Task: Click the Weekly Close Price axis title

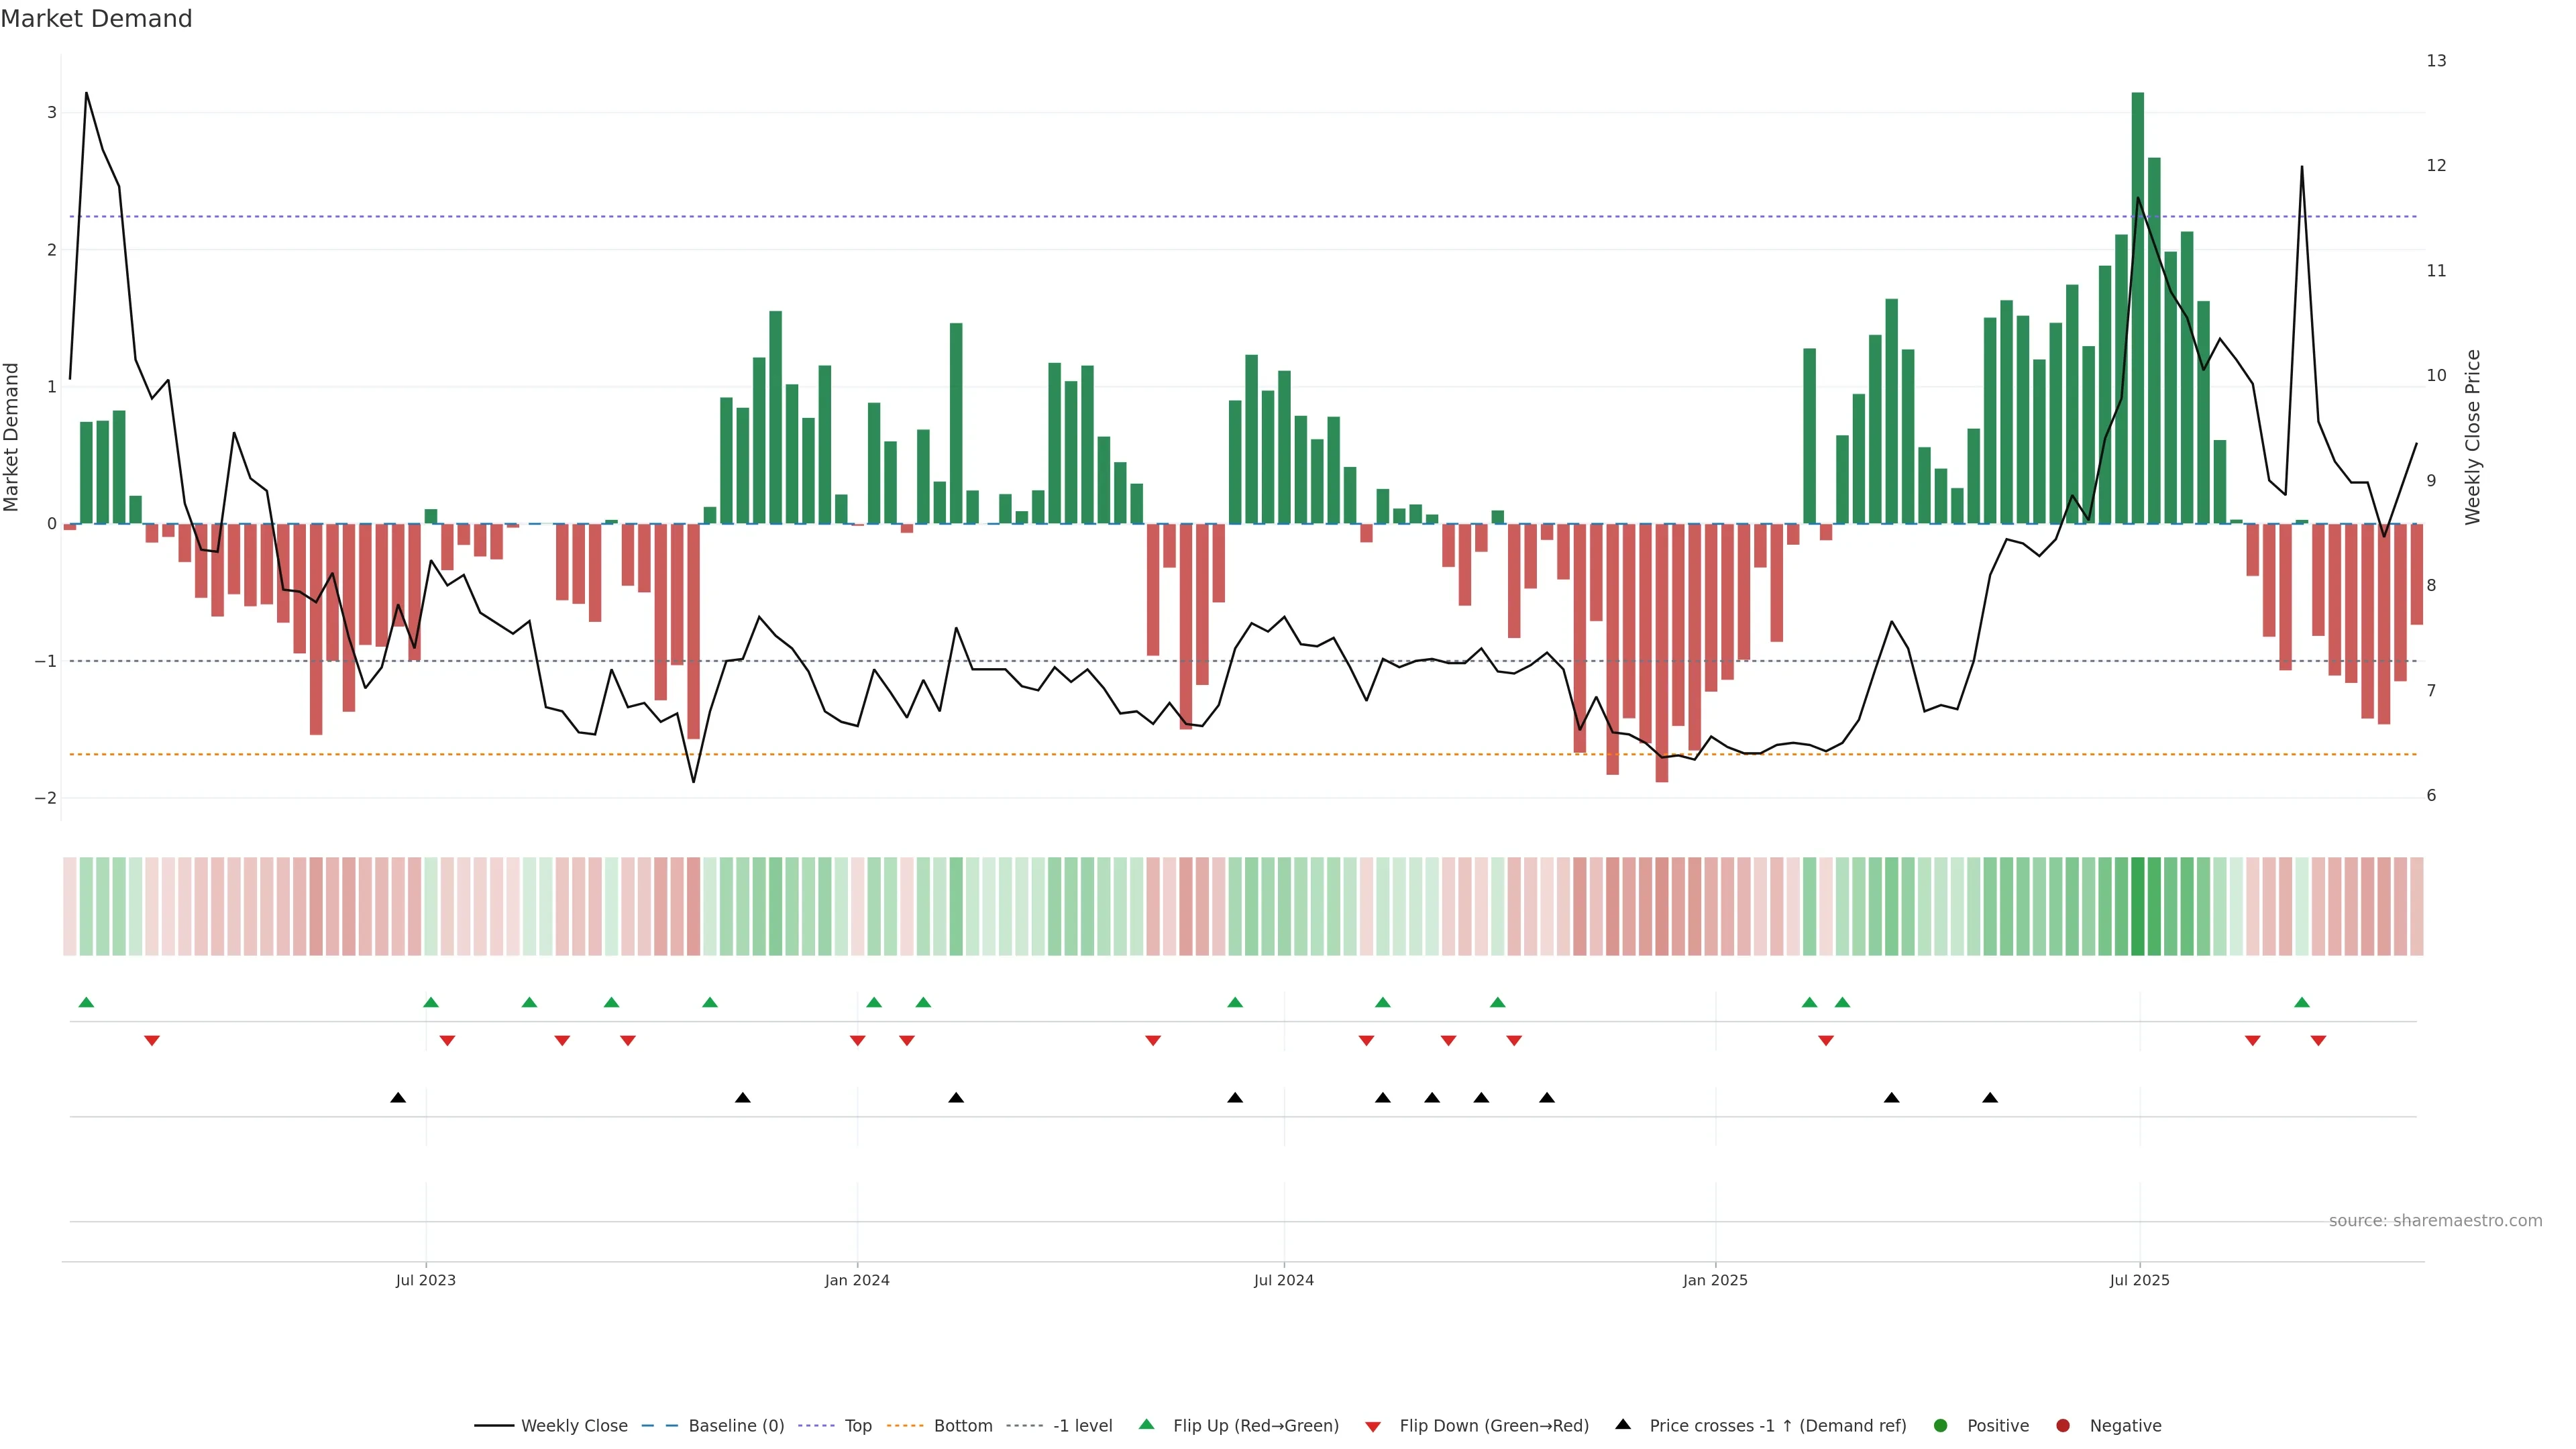Action: pyautogui.click(x=2473, y=437)
